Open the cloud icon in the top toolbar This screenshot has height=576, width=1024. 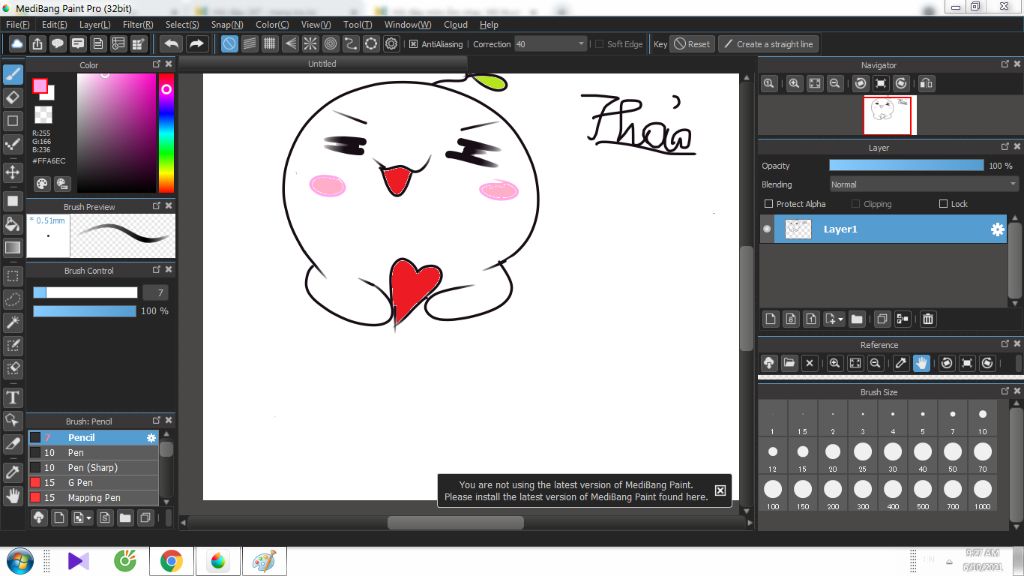(x=17, y=44)
